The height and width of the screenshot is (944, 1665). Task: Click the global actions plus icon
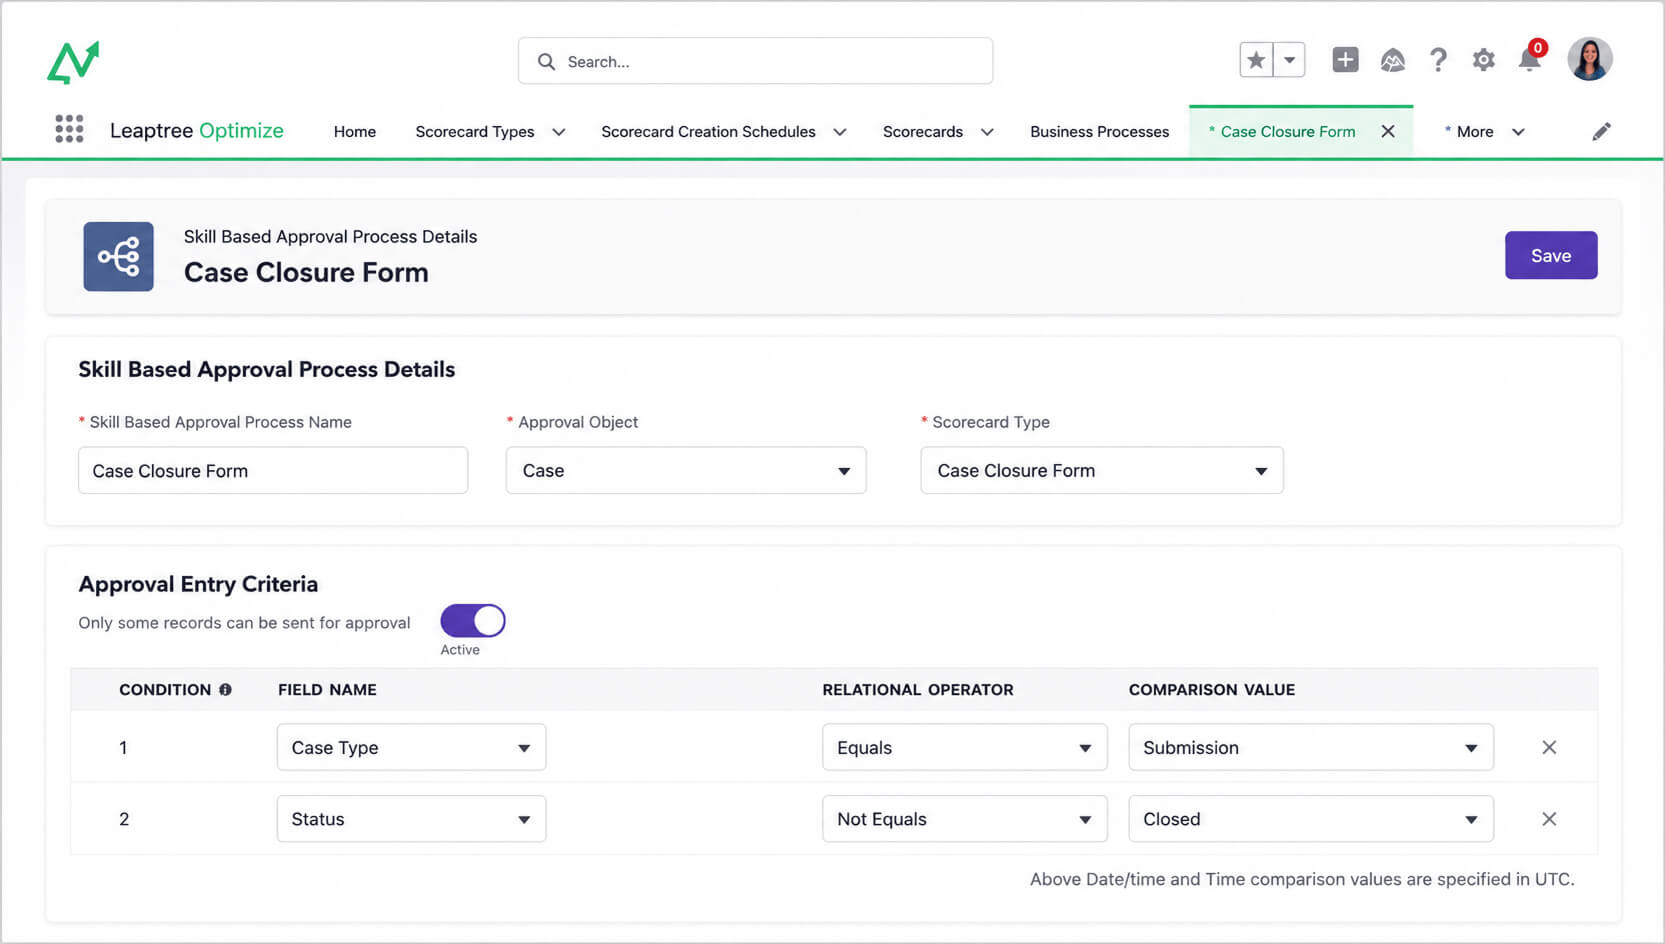pyautogui.click(x=1345, y=60)
